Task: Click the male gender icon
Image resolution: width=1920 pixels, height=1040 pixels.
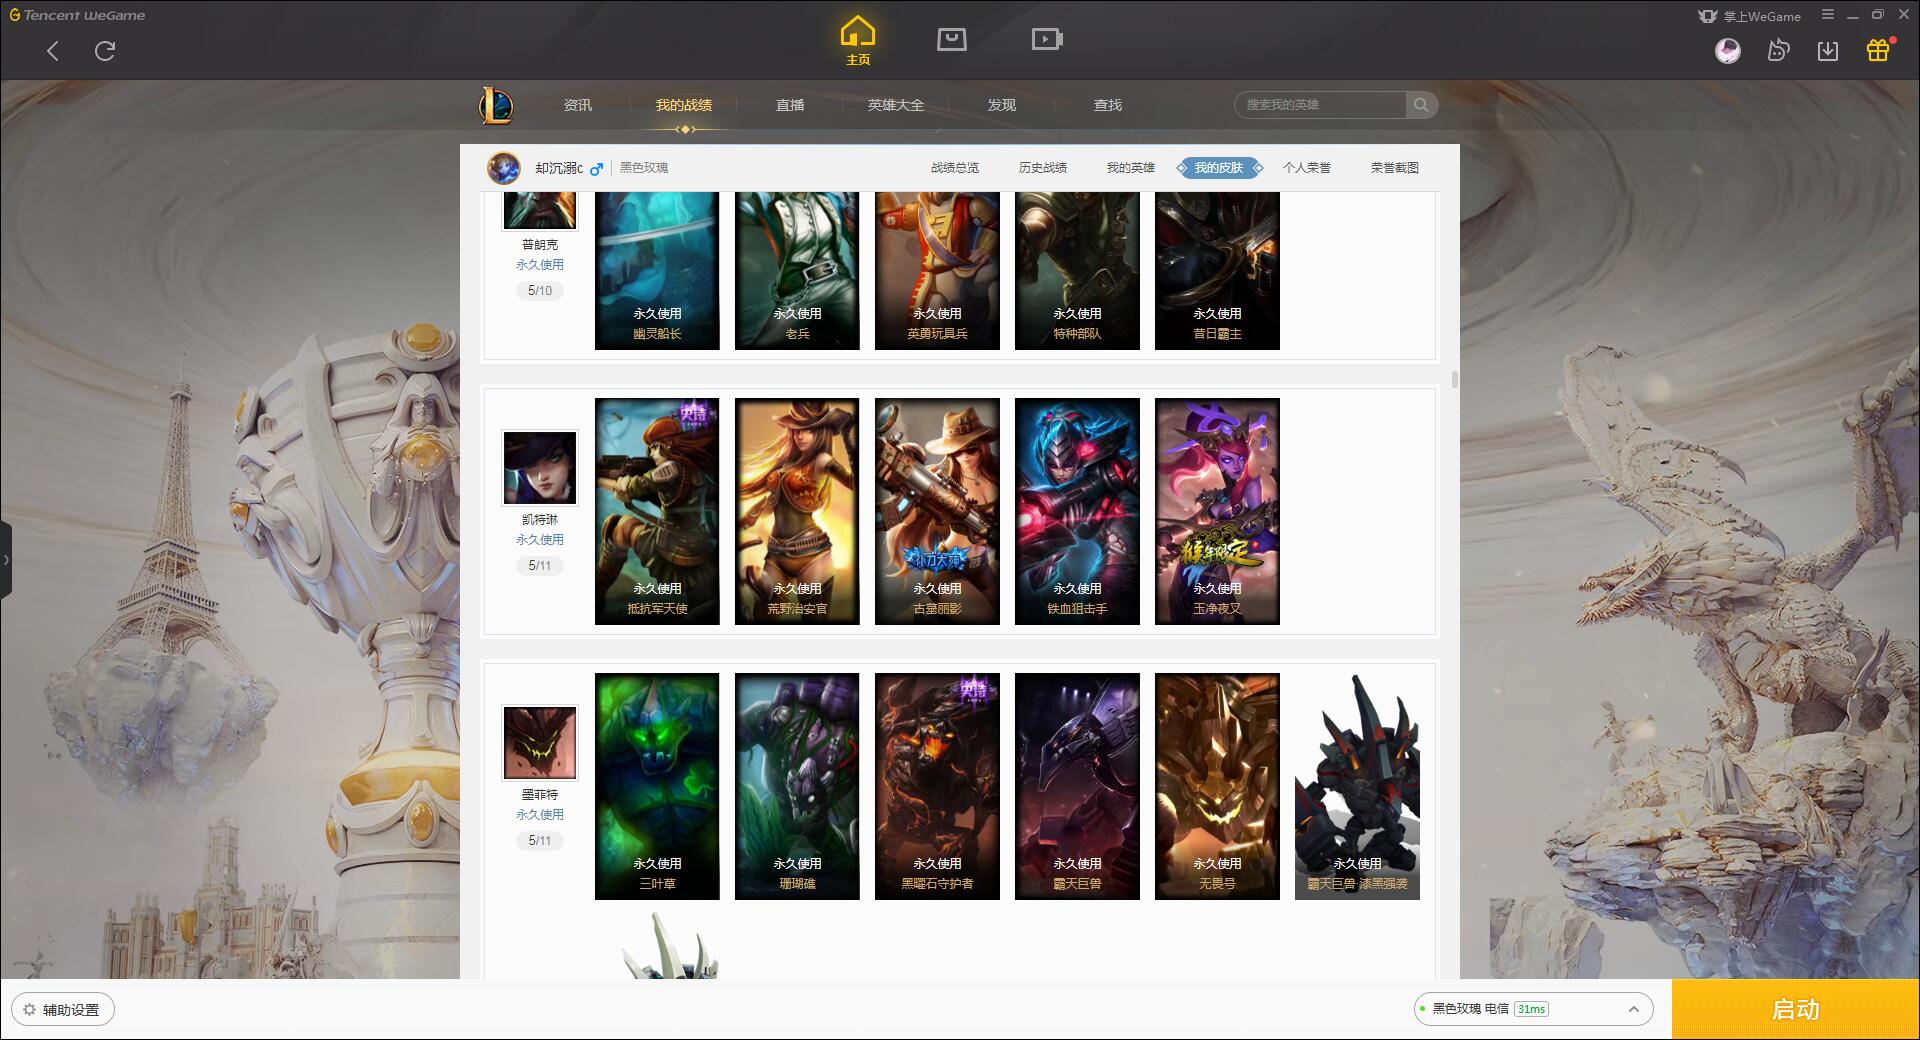Action: pos(596,169)
